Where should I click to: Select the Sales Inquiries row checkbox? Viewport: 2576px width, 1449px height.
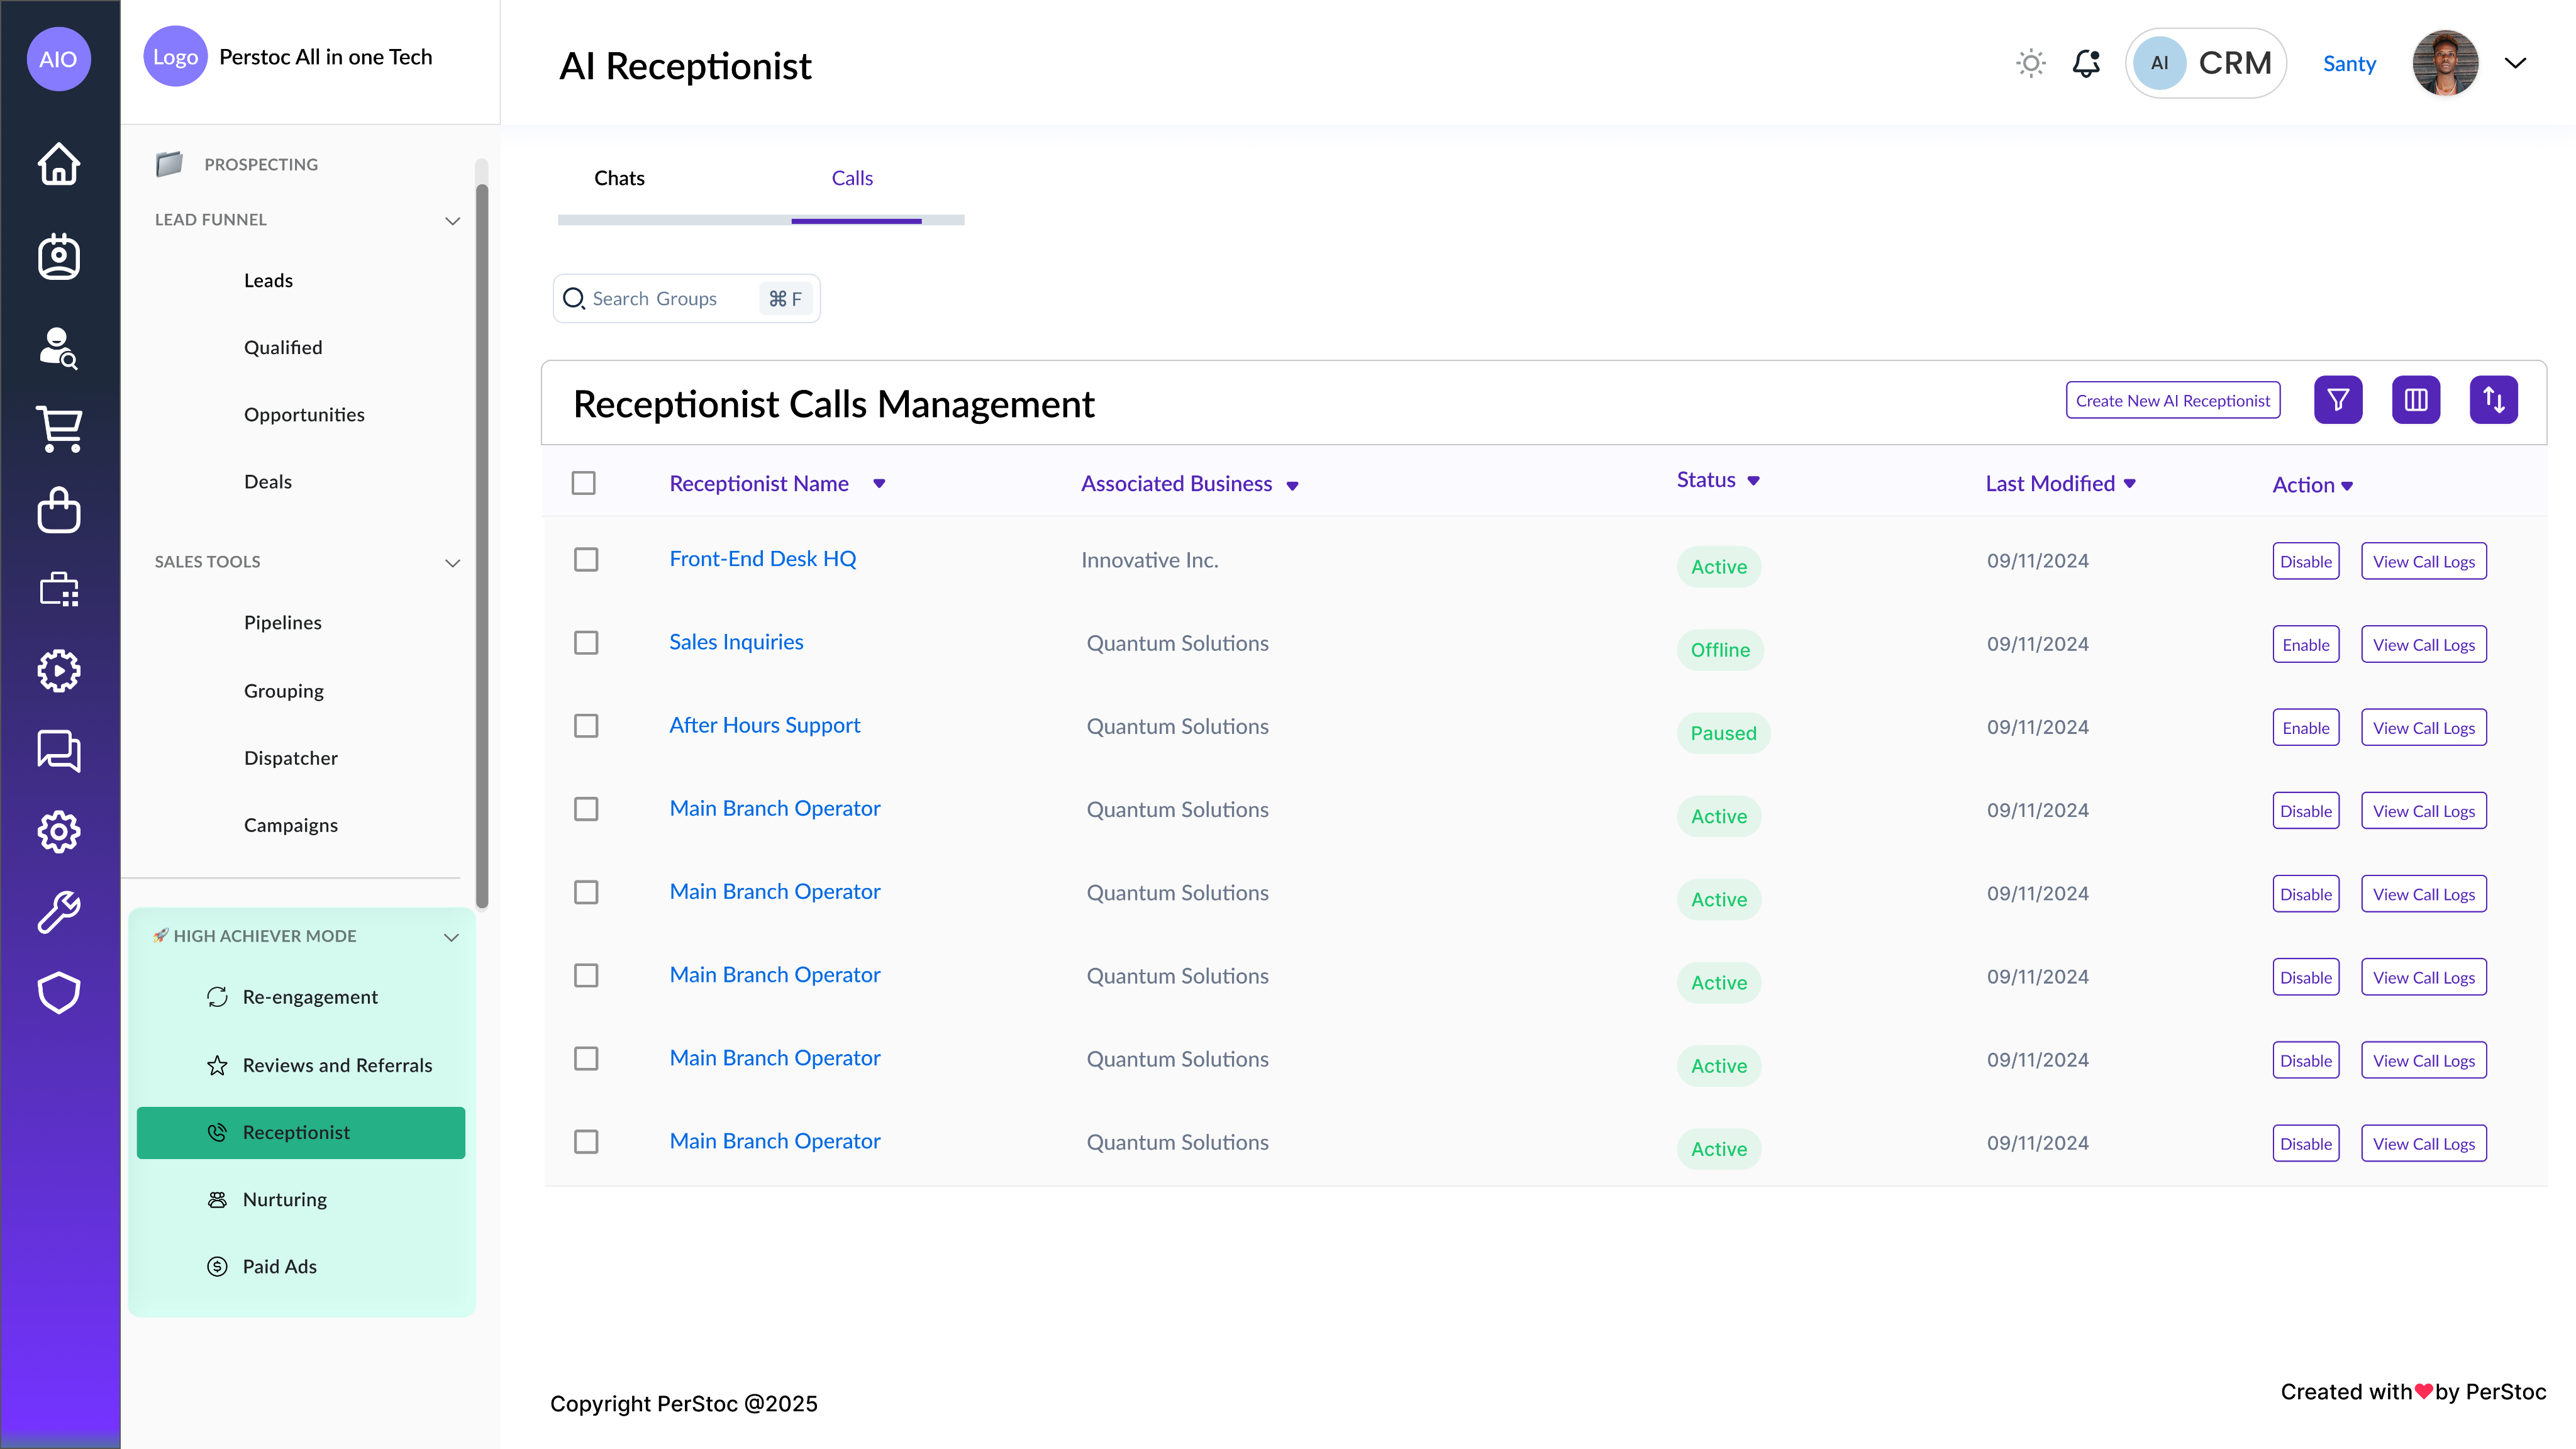point(586,642)
